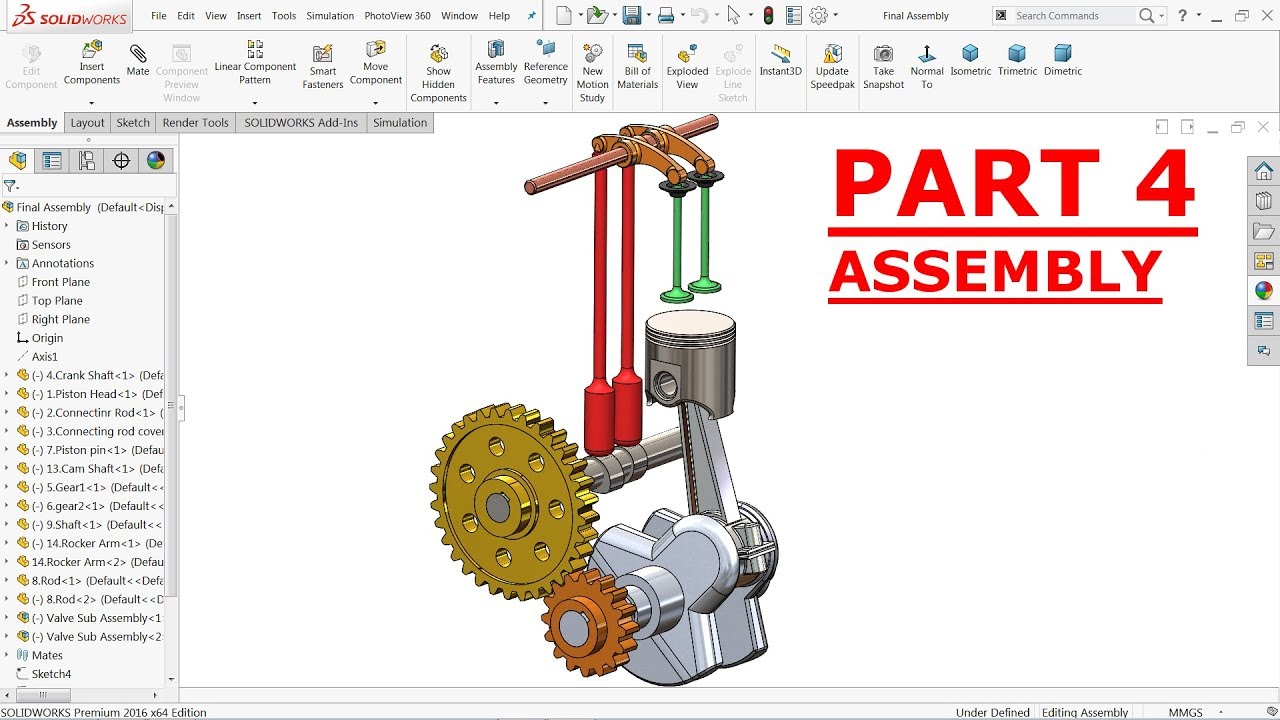Switch to SOLIDWORKS Add-Ins tab

point(301,123)
